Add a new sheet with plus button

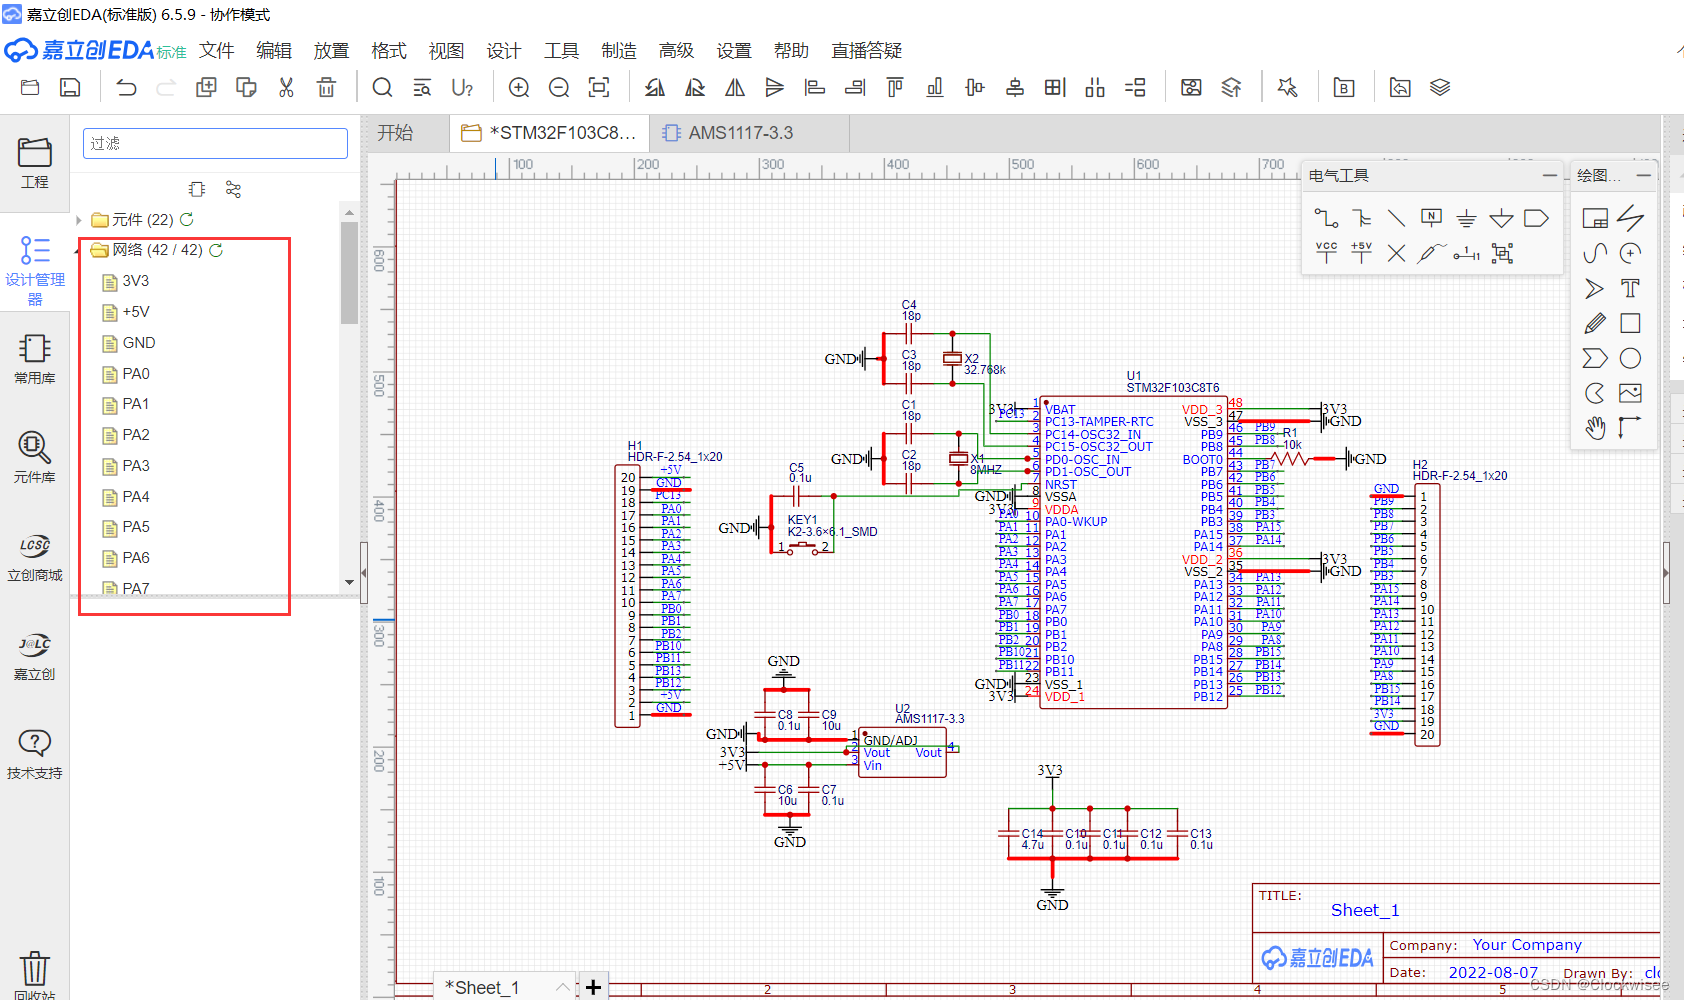[593, 987]
